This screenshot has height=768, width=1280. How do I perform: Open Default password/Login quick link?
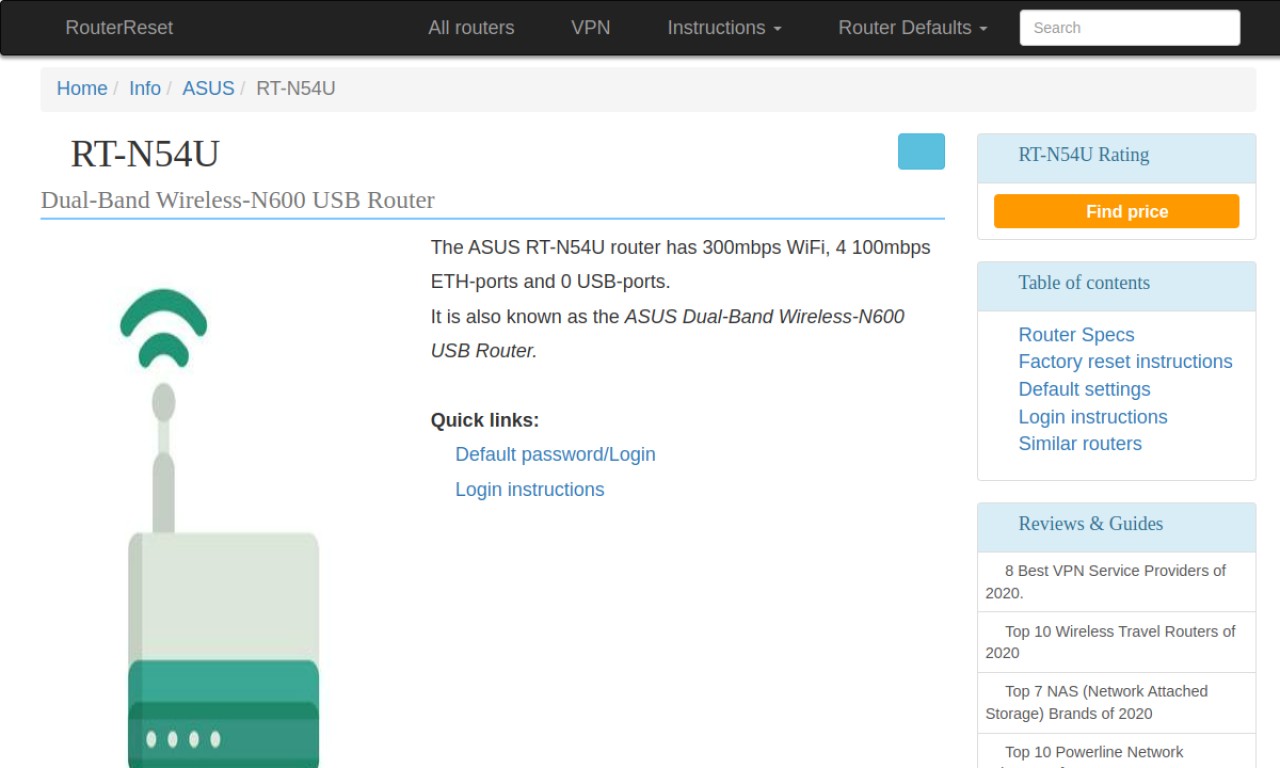(x=555, y=454)
